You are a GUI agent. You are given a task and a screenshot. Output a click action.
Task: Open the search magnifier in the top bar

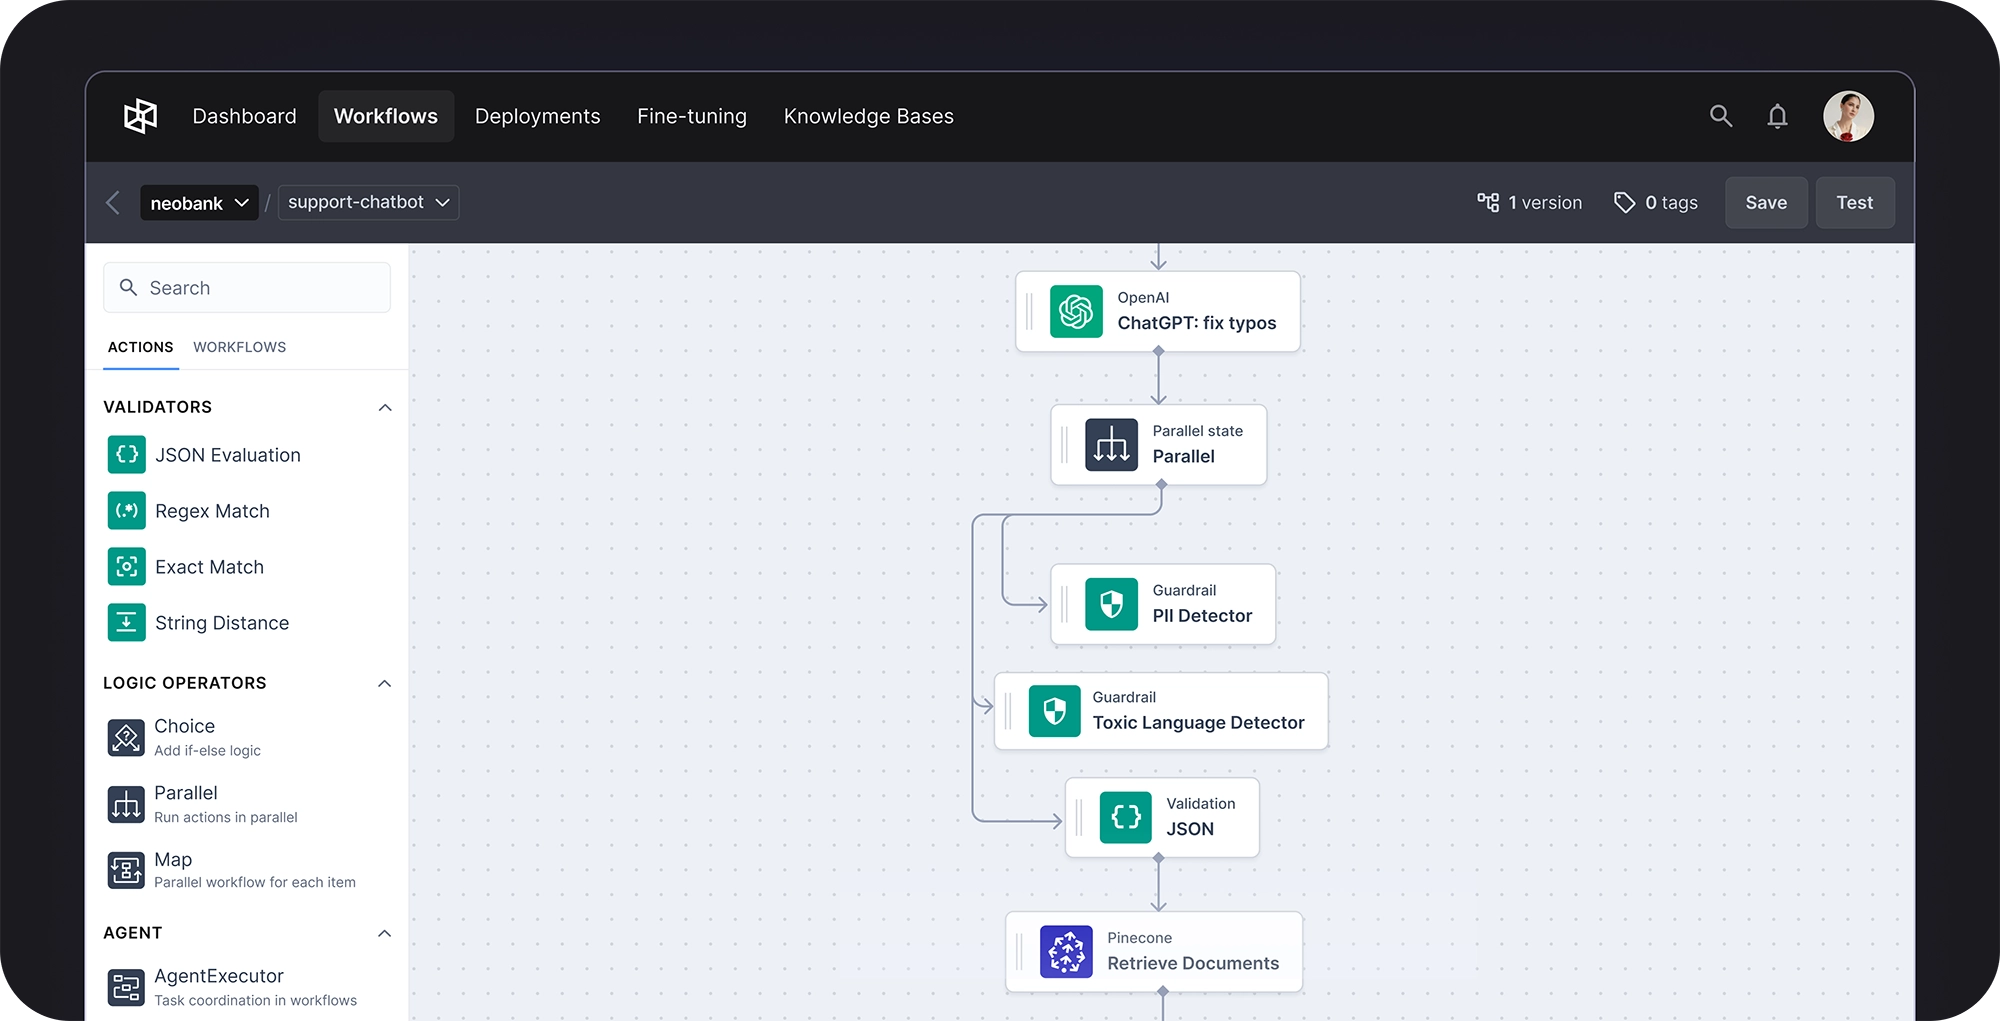tap(1721, 115)
